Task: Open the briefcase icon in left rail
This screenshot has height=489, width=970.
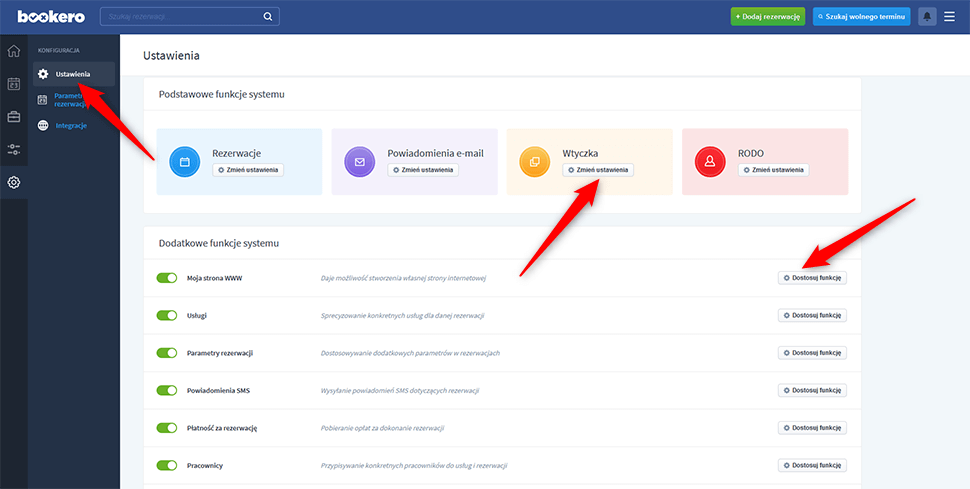Action: pyautogui.click(x=14, y=116)
